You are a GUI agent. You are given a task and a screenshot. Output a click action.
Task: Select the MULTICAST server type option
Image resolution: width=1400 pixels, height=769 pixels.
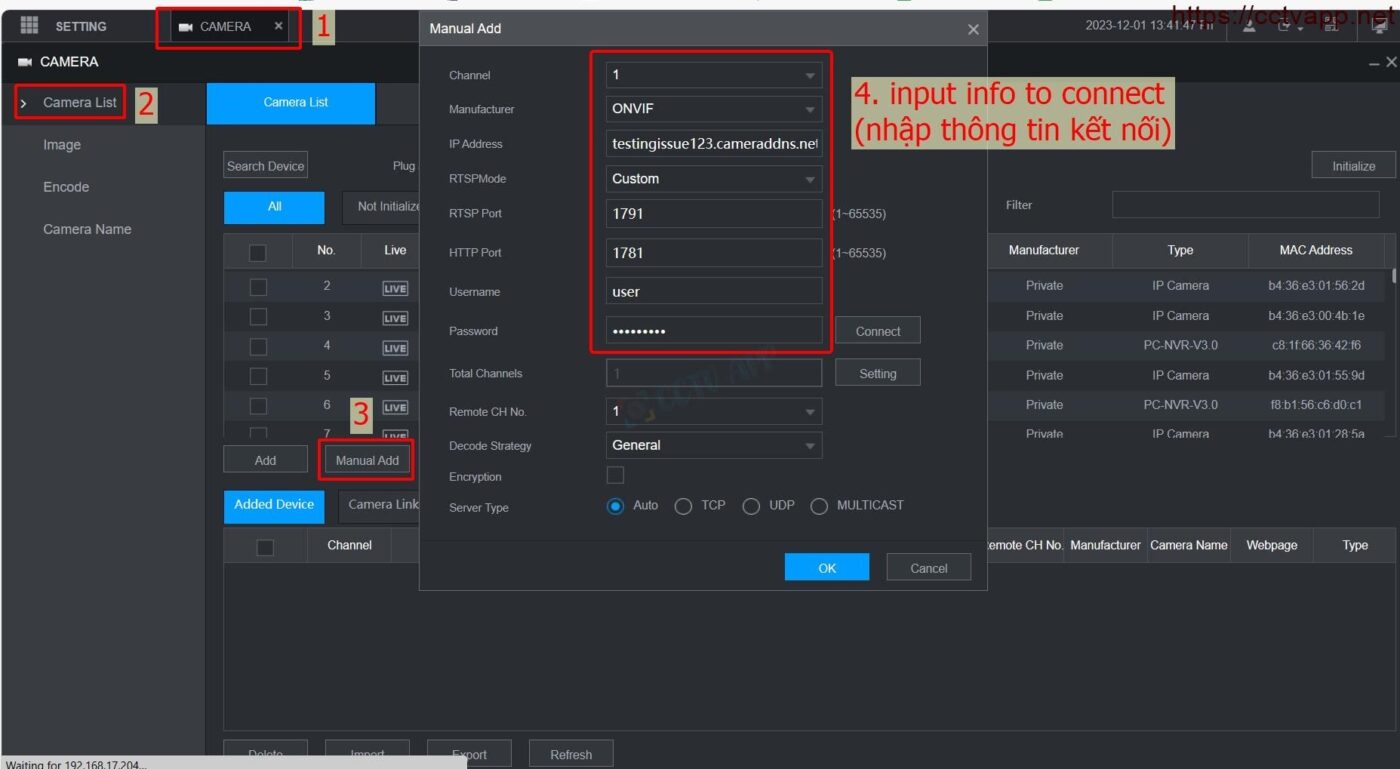click(819, 506)
